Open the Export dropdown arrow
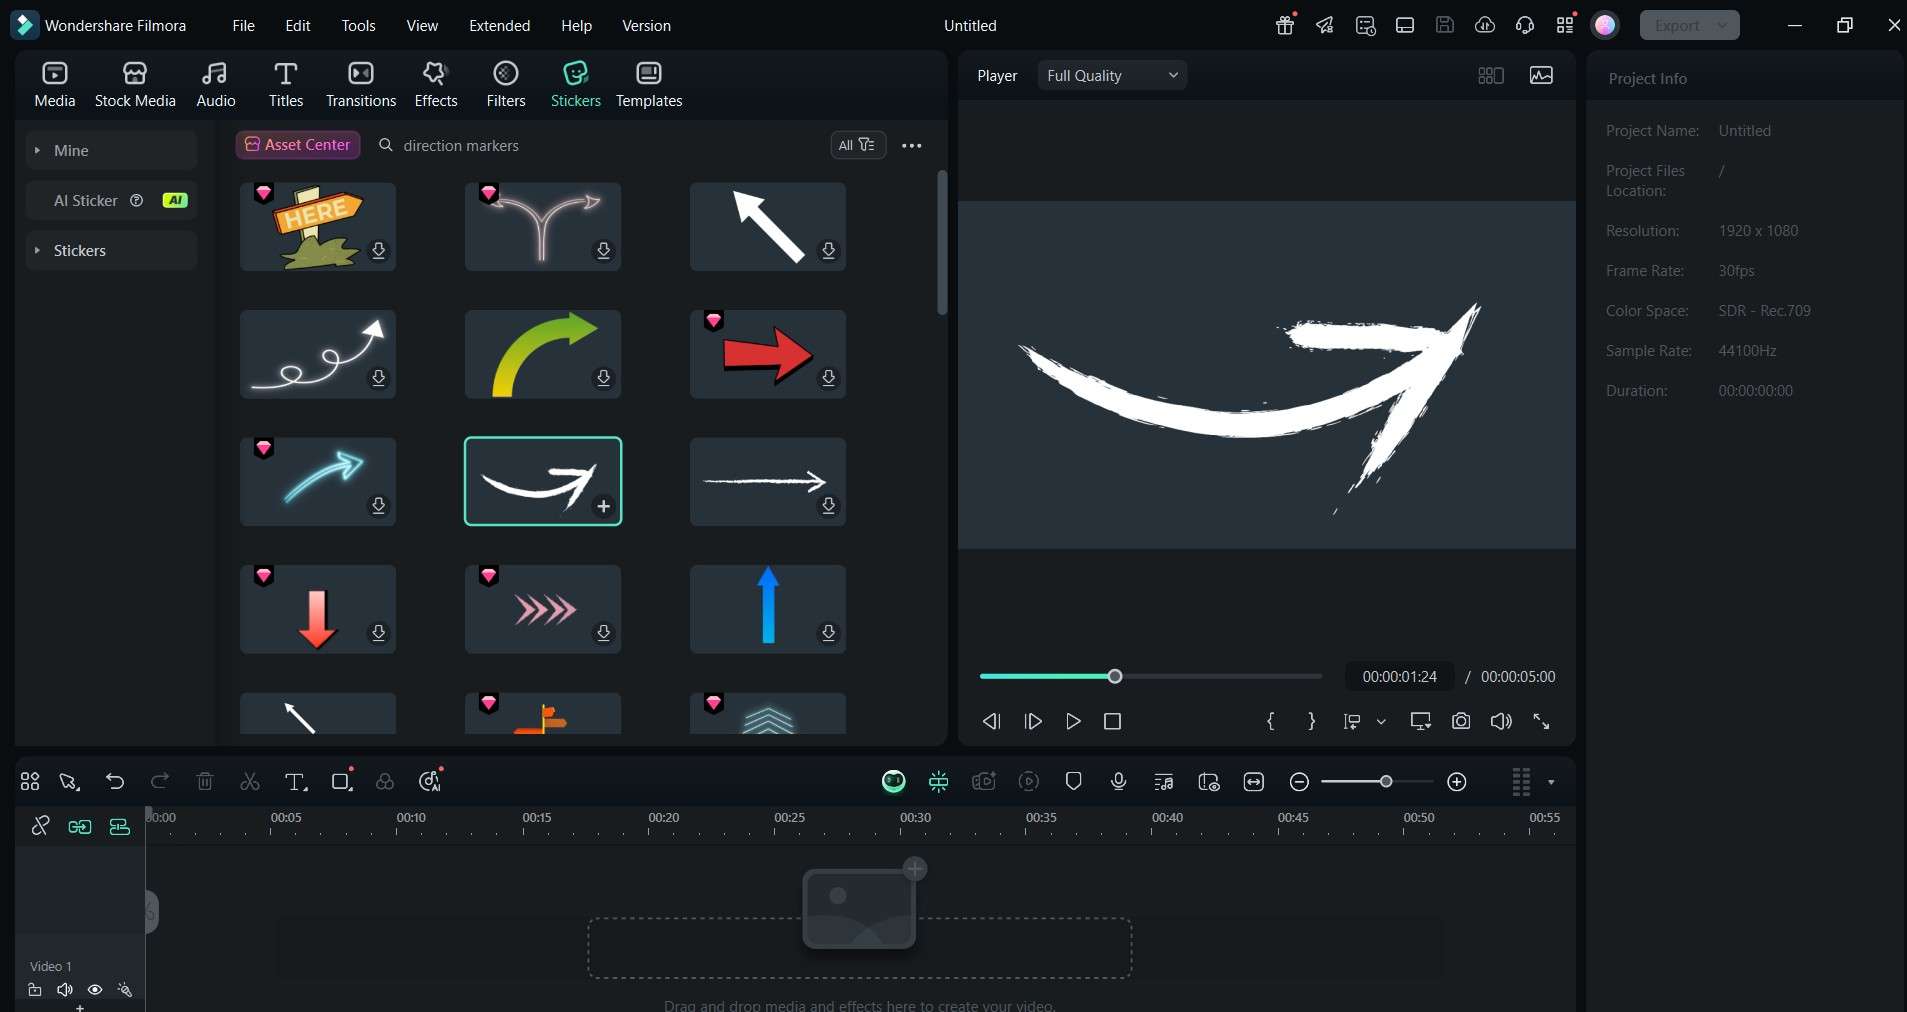The width and height of the screenshot is (1907, 1012). click(1723, 25)
